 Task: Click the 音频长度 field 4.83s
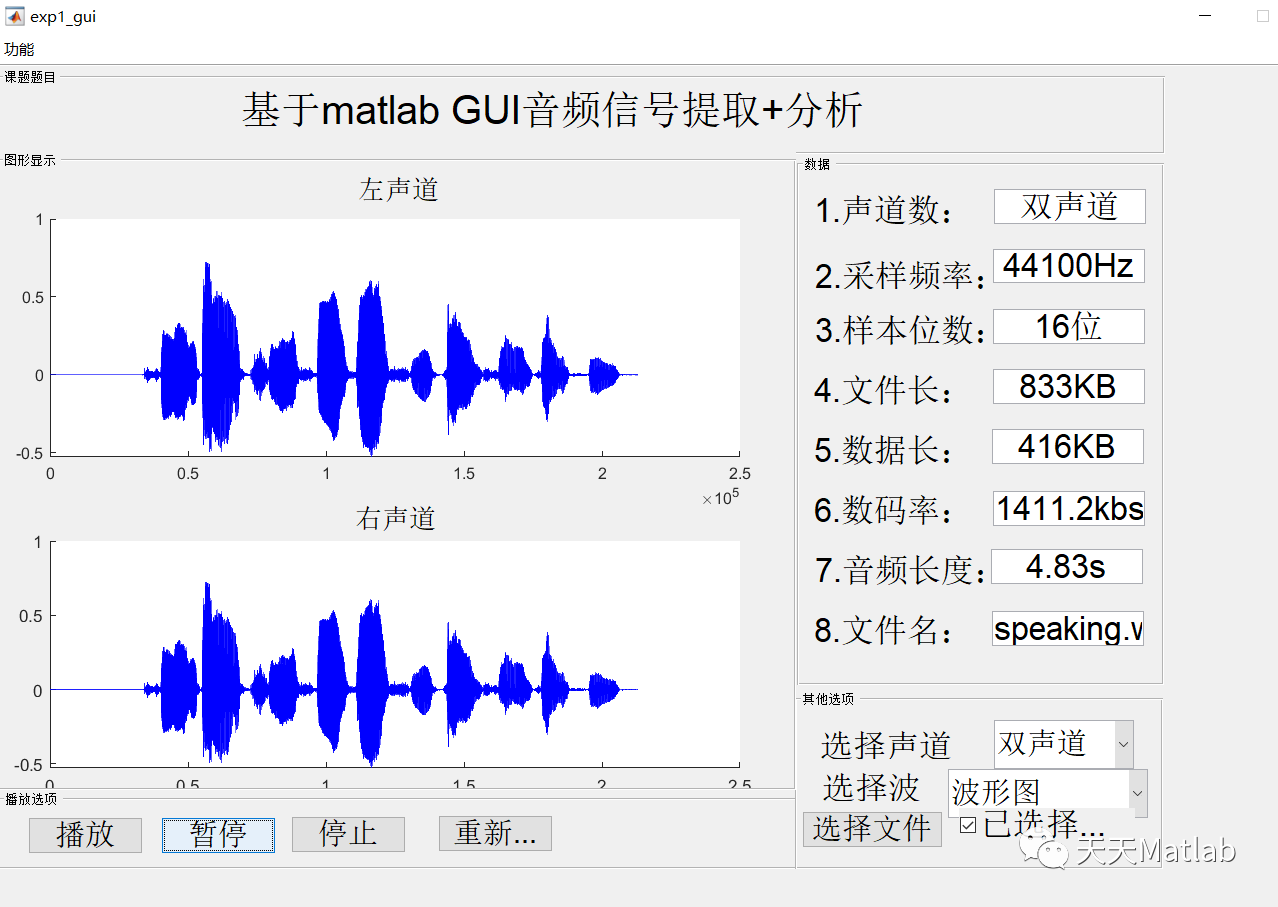click(x=1066, y=567)
